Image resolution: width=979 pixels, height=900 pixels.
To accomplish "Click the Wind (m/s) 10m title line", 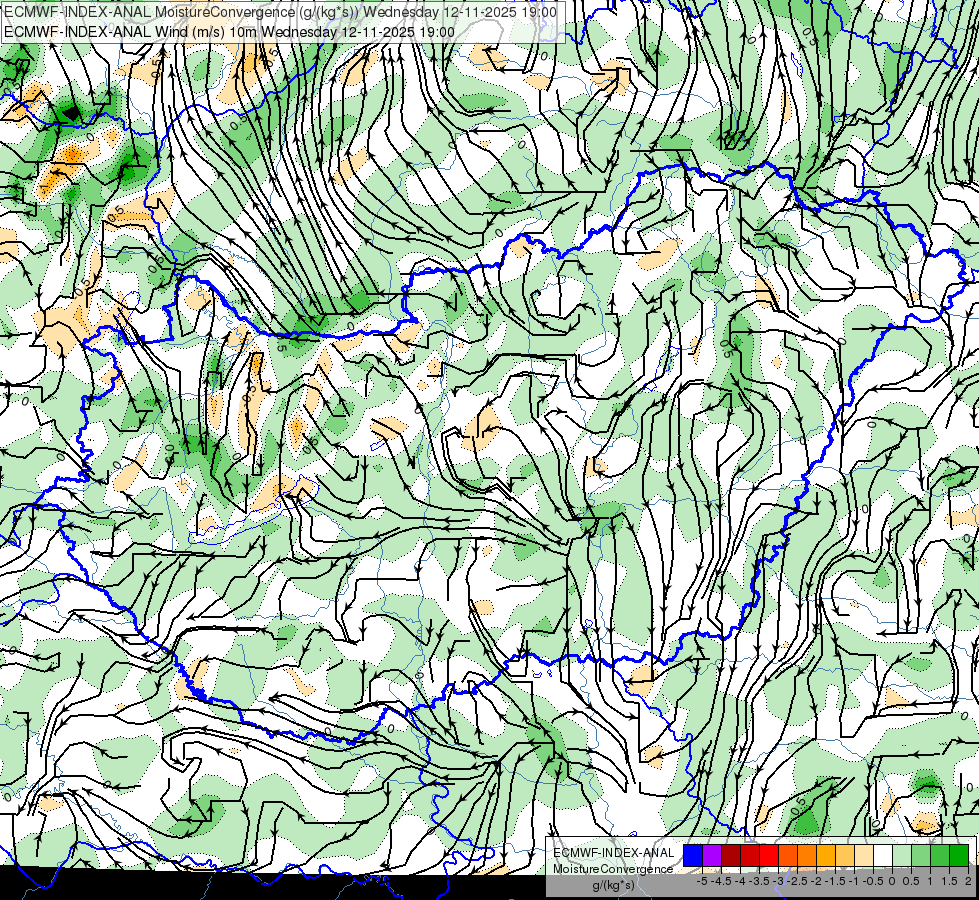I will click(x=229, y=32).
